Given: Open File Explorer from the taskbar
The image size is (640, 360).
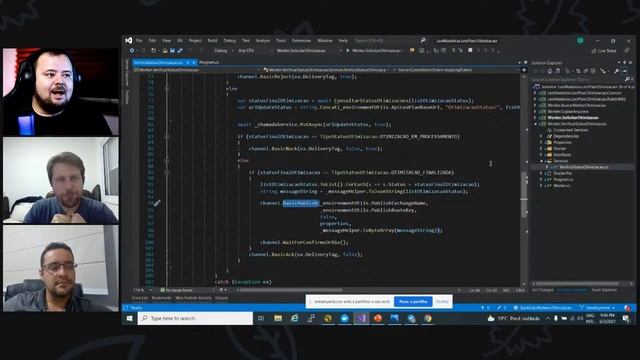Looking at the screenshot, I should pos(278,318).
